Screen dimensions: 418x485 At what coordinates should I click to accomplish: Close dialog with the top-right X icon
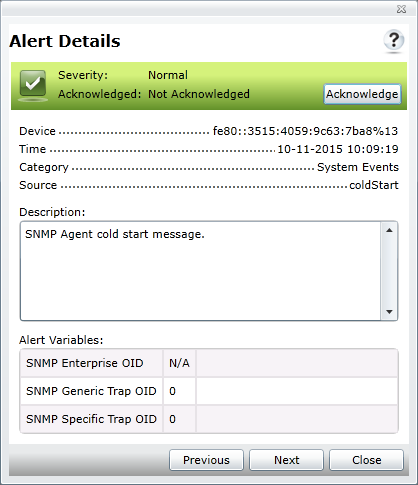pyautogui.click(x=401, y=9)
